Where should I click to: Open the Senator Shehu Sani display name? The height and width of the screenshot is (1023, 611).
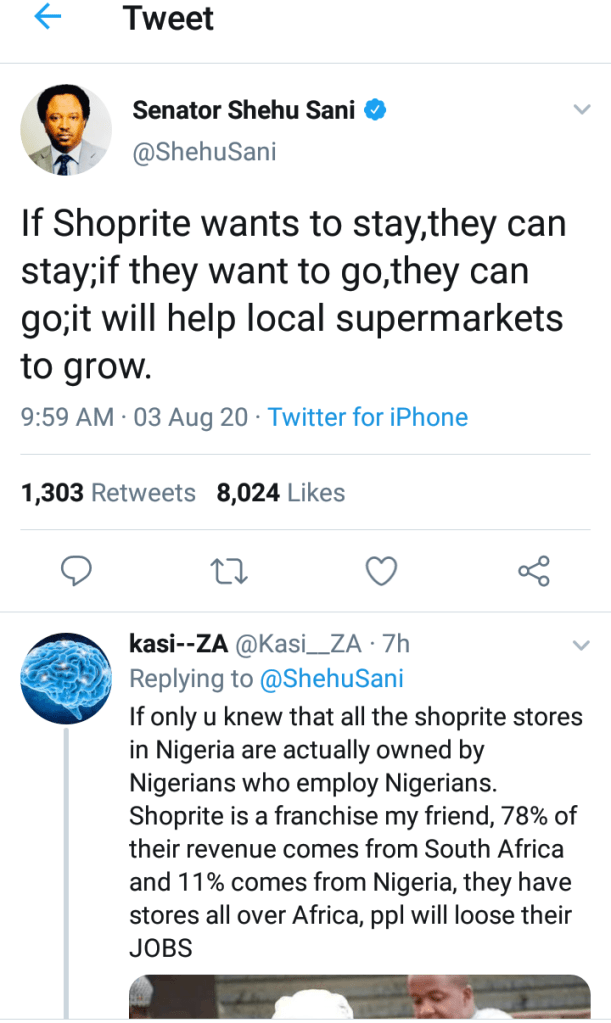tap(243, 110)
